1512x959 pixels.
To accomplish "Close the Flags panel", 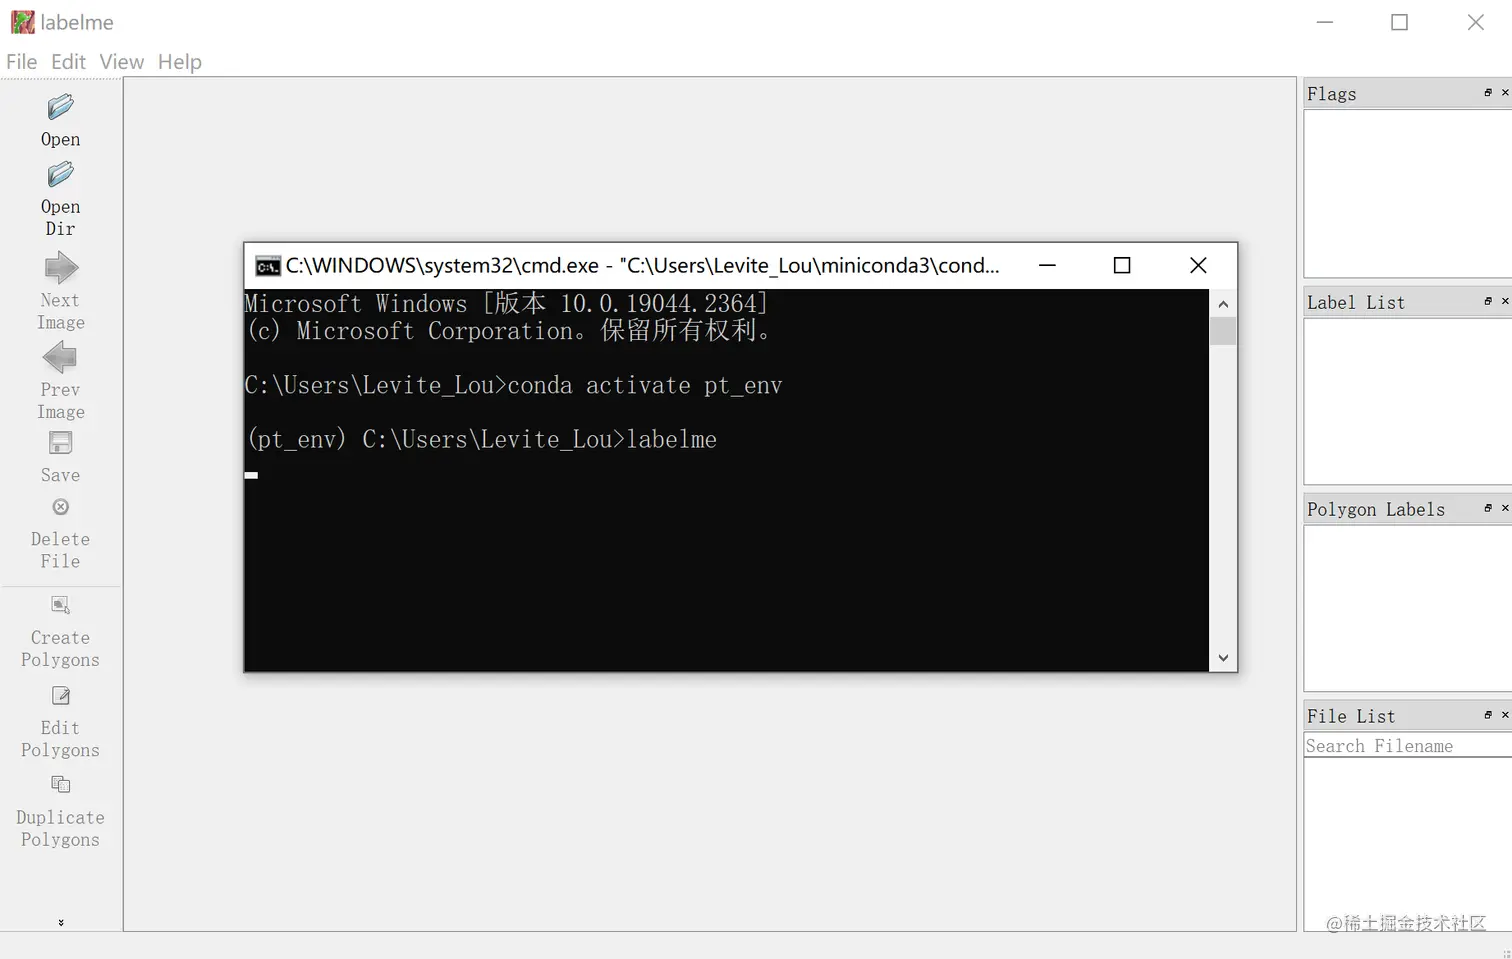I will click(x=1505, y=93).
